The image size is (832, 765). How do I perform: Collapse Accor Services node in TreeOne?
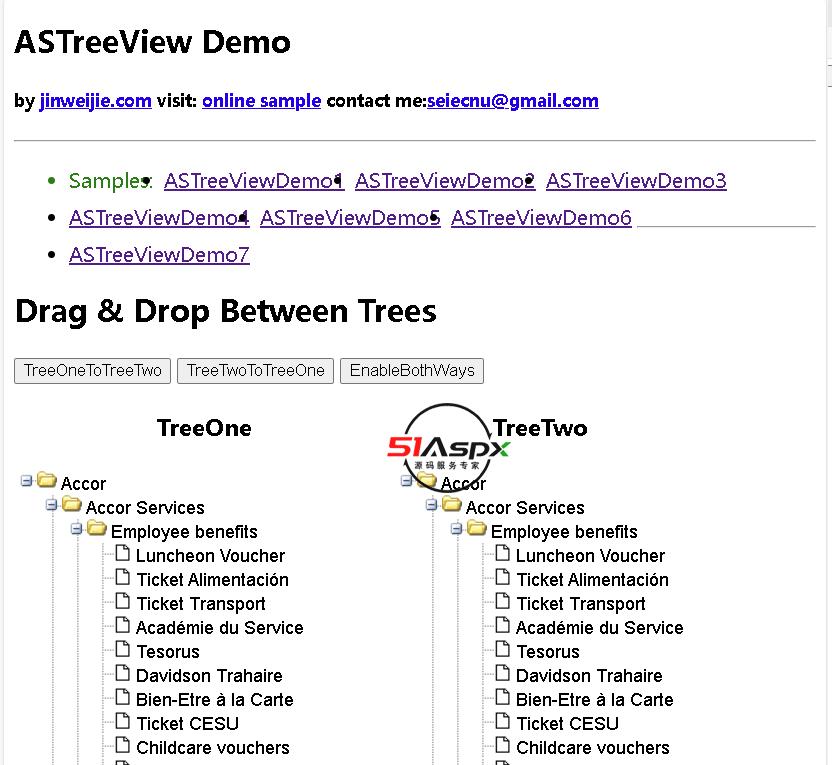pos(51,505)
